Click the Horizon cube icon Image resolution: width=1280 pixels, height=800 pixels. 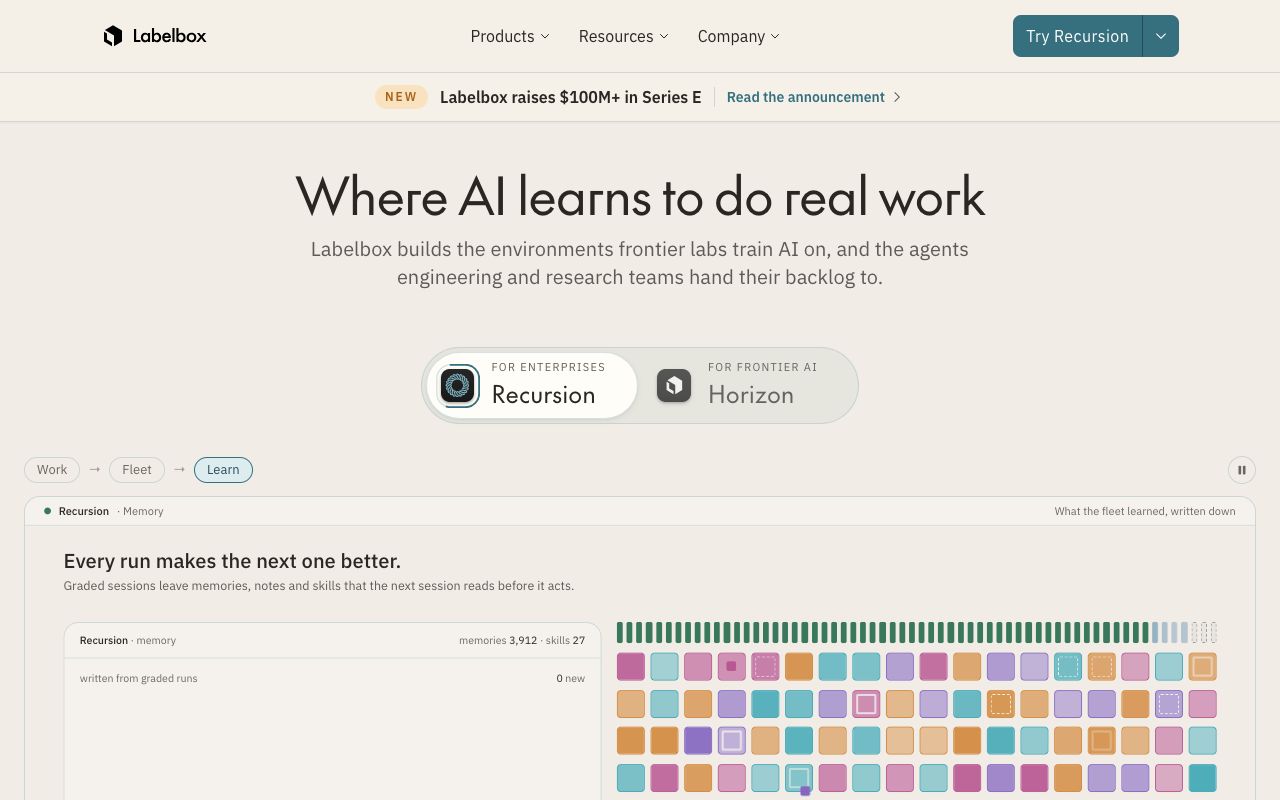pyautogui.click(x=674, y=386)
